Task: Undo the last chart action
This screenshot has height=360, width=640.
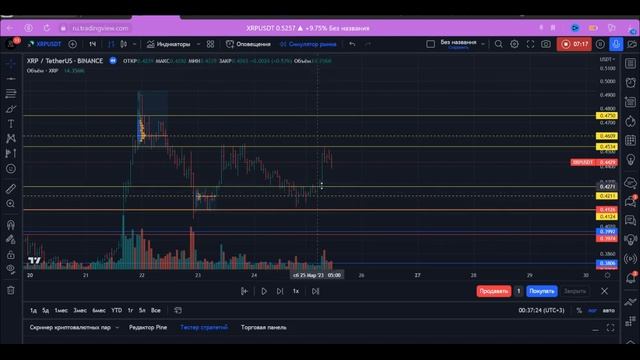Action: coord(352,44)
